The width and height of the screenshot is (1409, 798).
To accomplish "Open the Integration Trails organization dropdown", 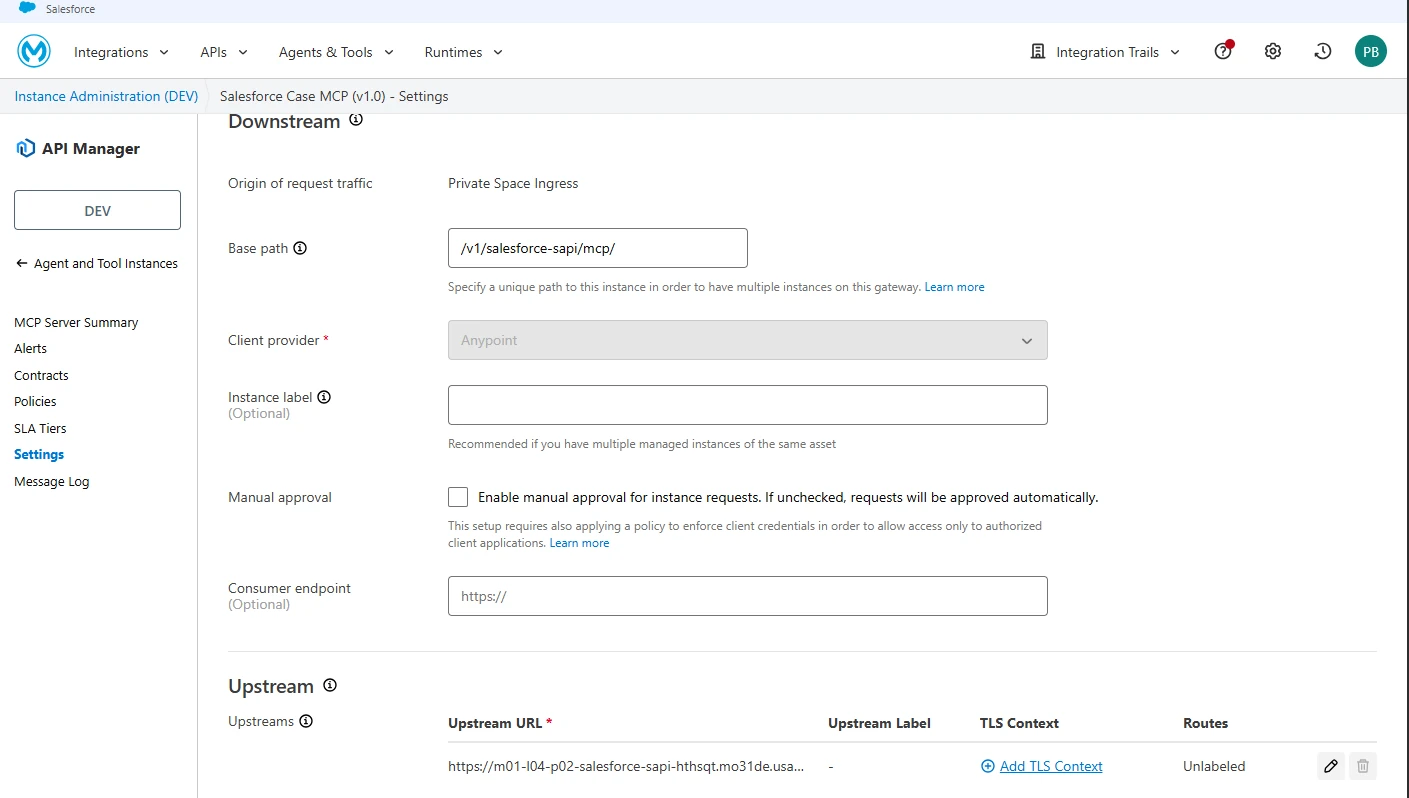I will 1106,52.
